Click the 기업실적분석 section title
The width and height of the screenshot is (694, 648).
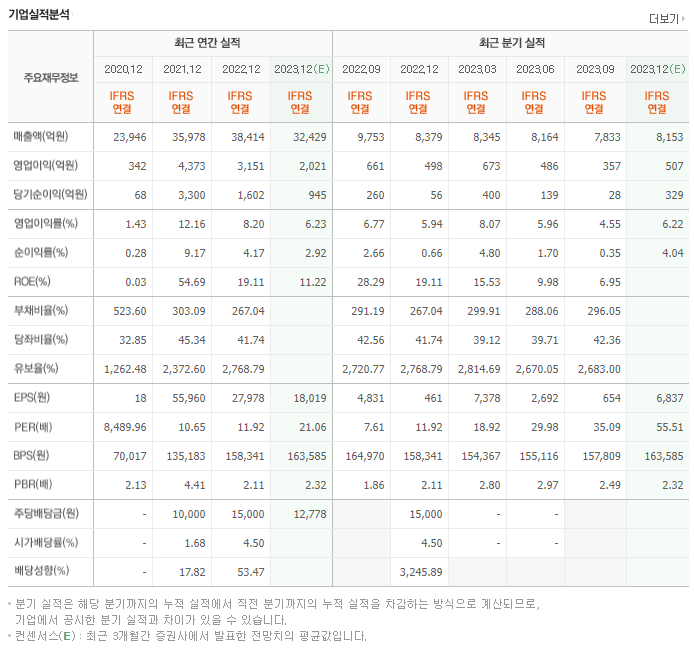(39, 15)
